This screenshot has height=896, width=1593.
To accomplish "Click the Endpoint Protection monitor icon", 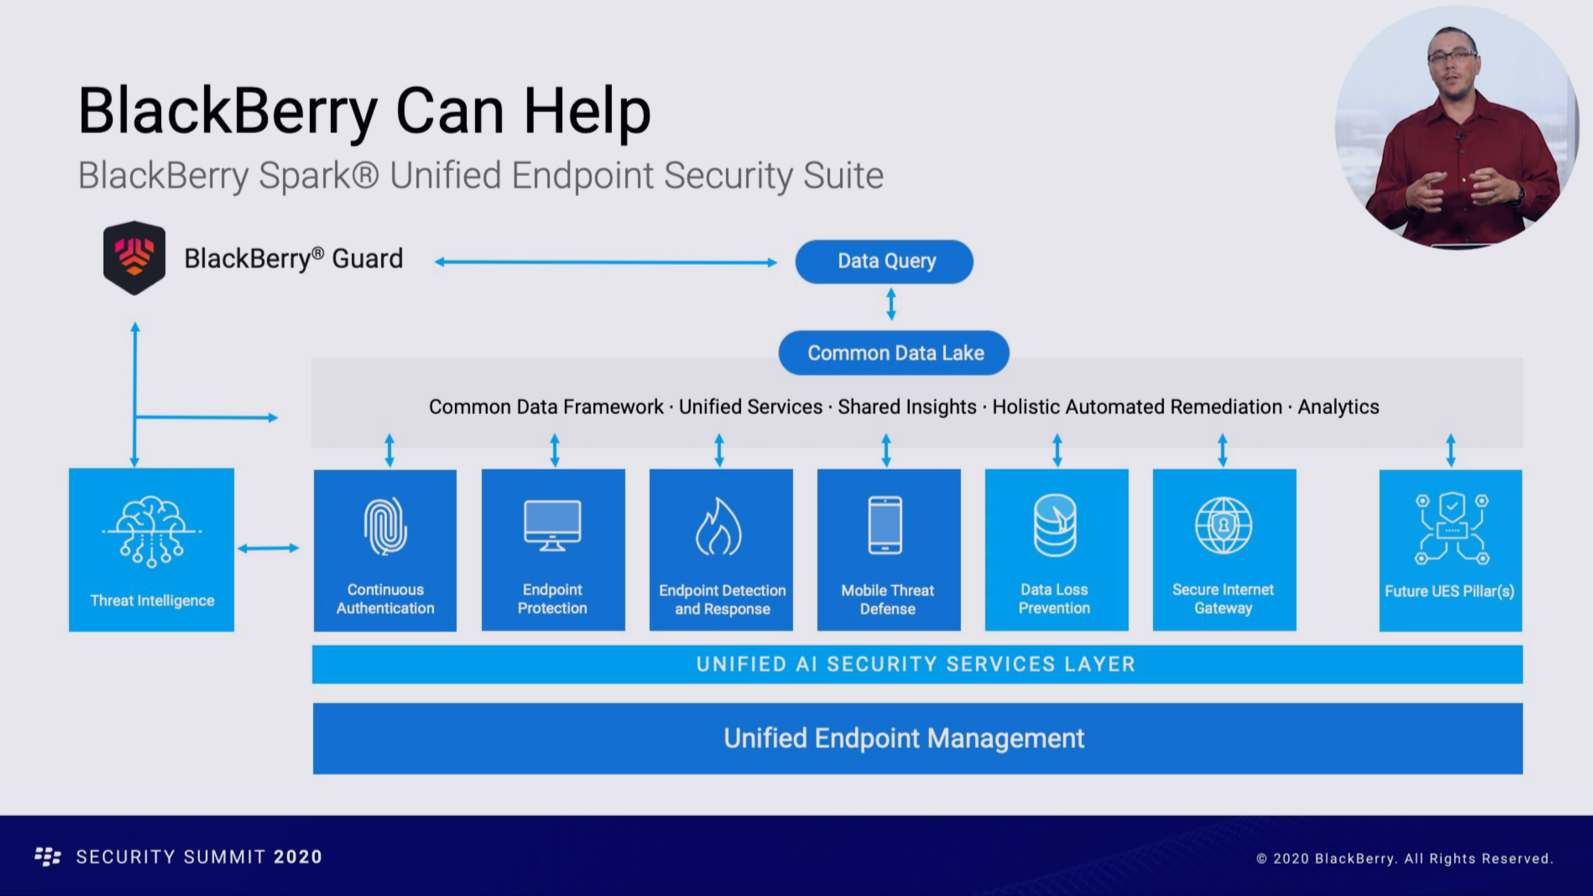I will tap(552, 526).
